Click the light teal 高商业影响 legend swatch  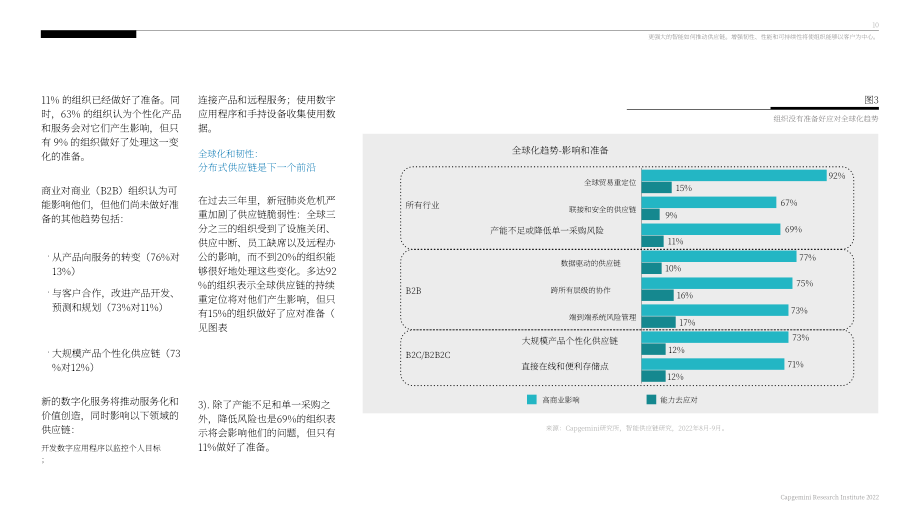click(532, 399)
